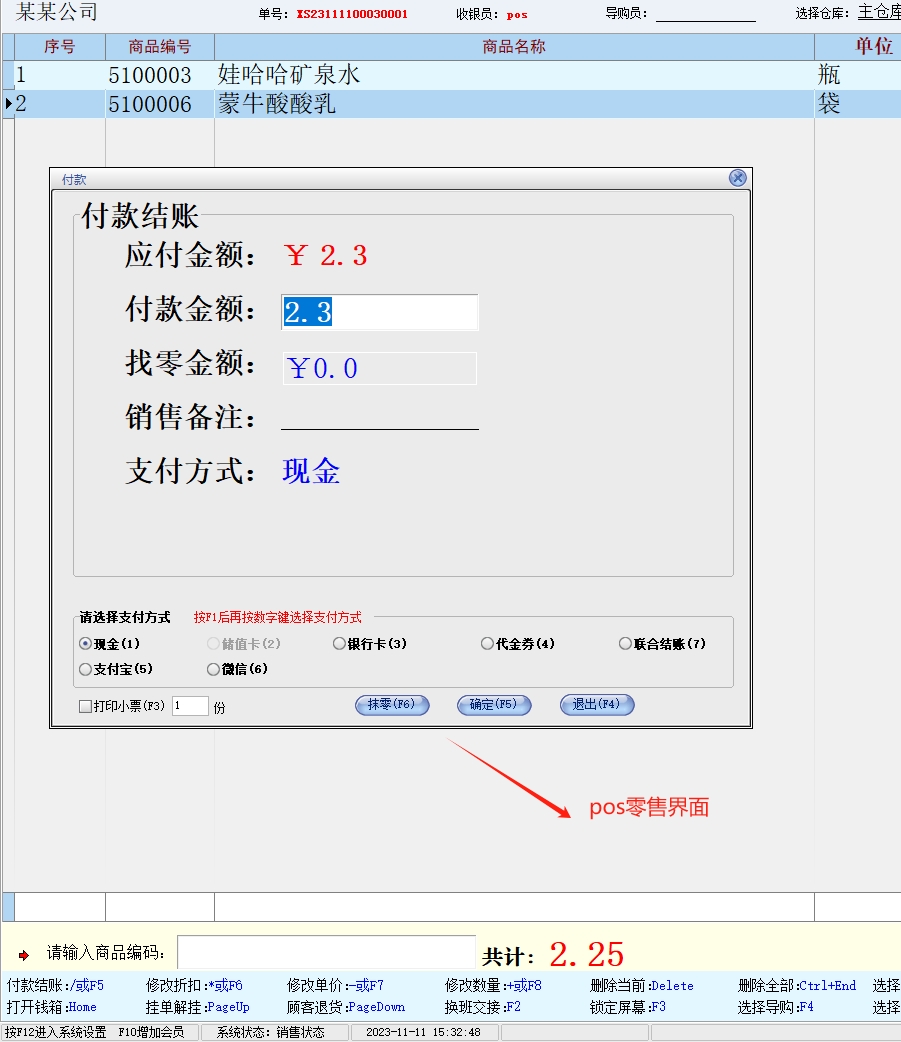Image resolution: width=901 pixels, height=1042 pixels.
Task: Select 银行卡(3) payment method
Action: (x=340, y=644)
